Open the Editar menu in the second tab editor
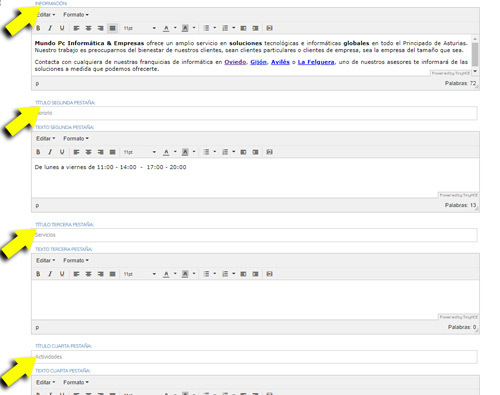 click(45, 138)
